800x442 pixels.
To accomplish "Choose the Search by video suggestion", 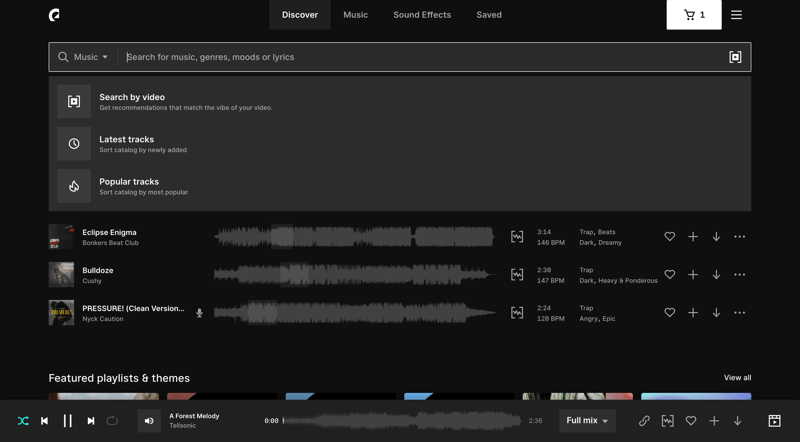I will [399, 102].
